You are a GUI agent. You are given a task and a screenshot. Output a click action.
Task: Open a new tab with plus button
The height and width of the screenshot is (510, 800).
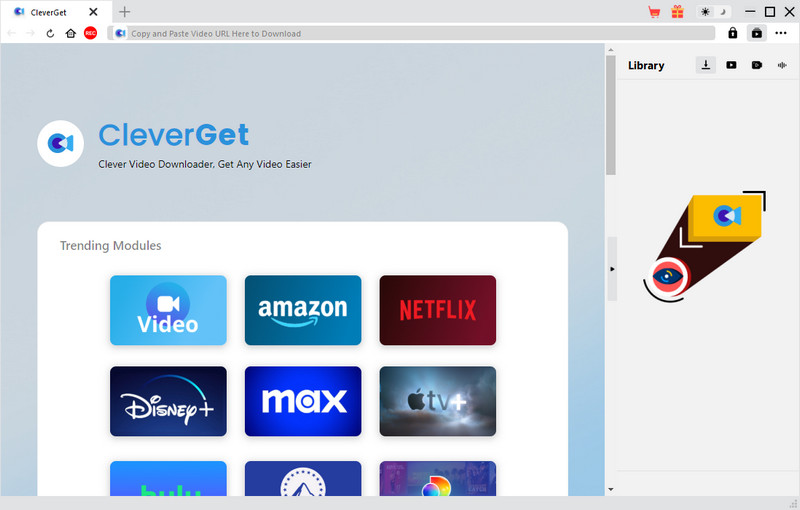[124, 12]
